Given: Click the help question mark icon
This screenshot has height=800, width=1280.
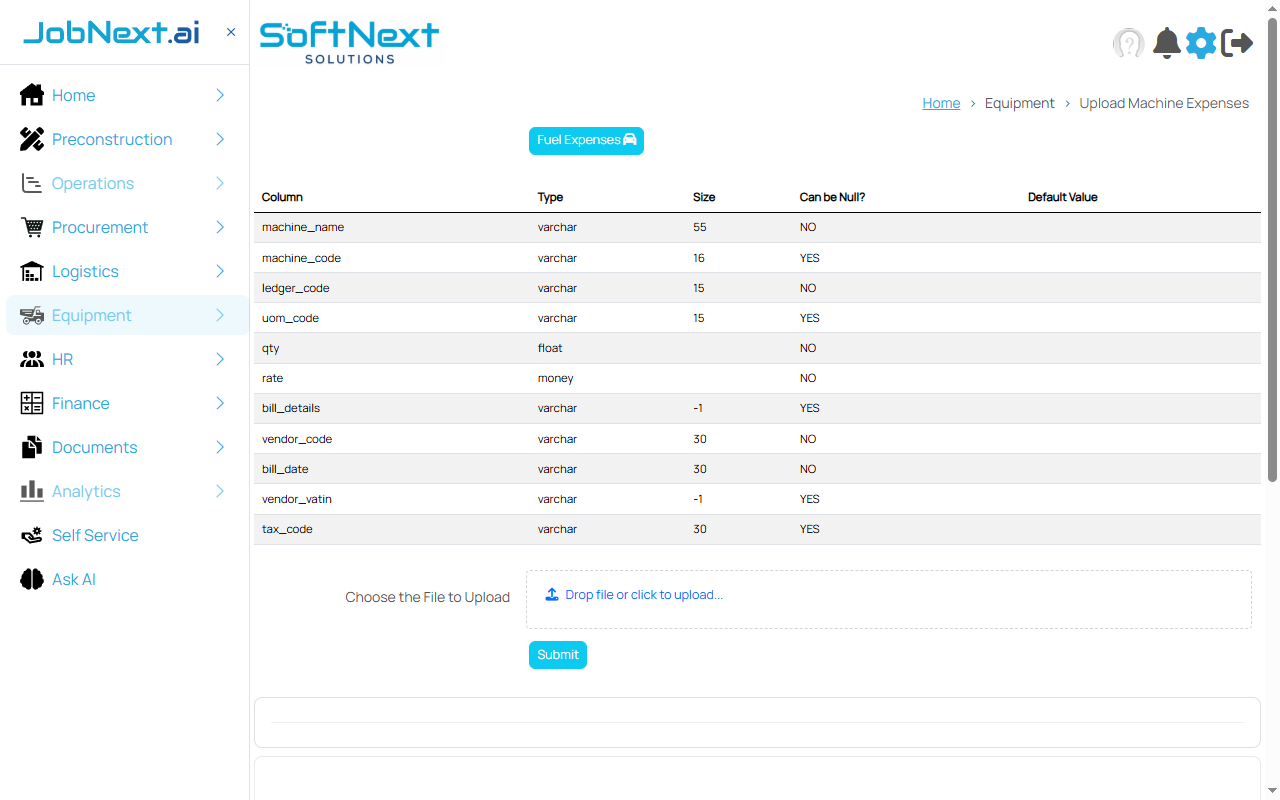Looking at the screenshot, I should tap(1128, 43).
